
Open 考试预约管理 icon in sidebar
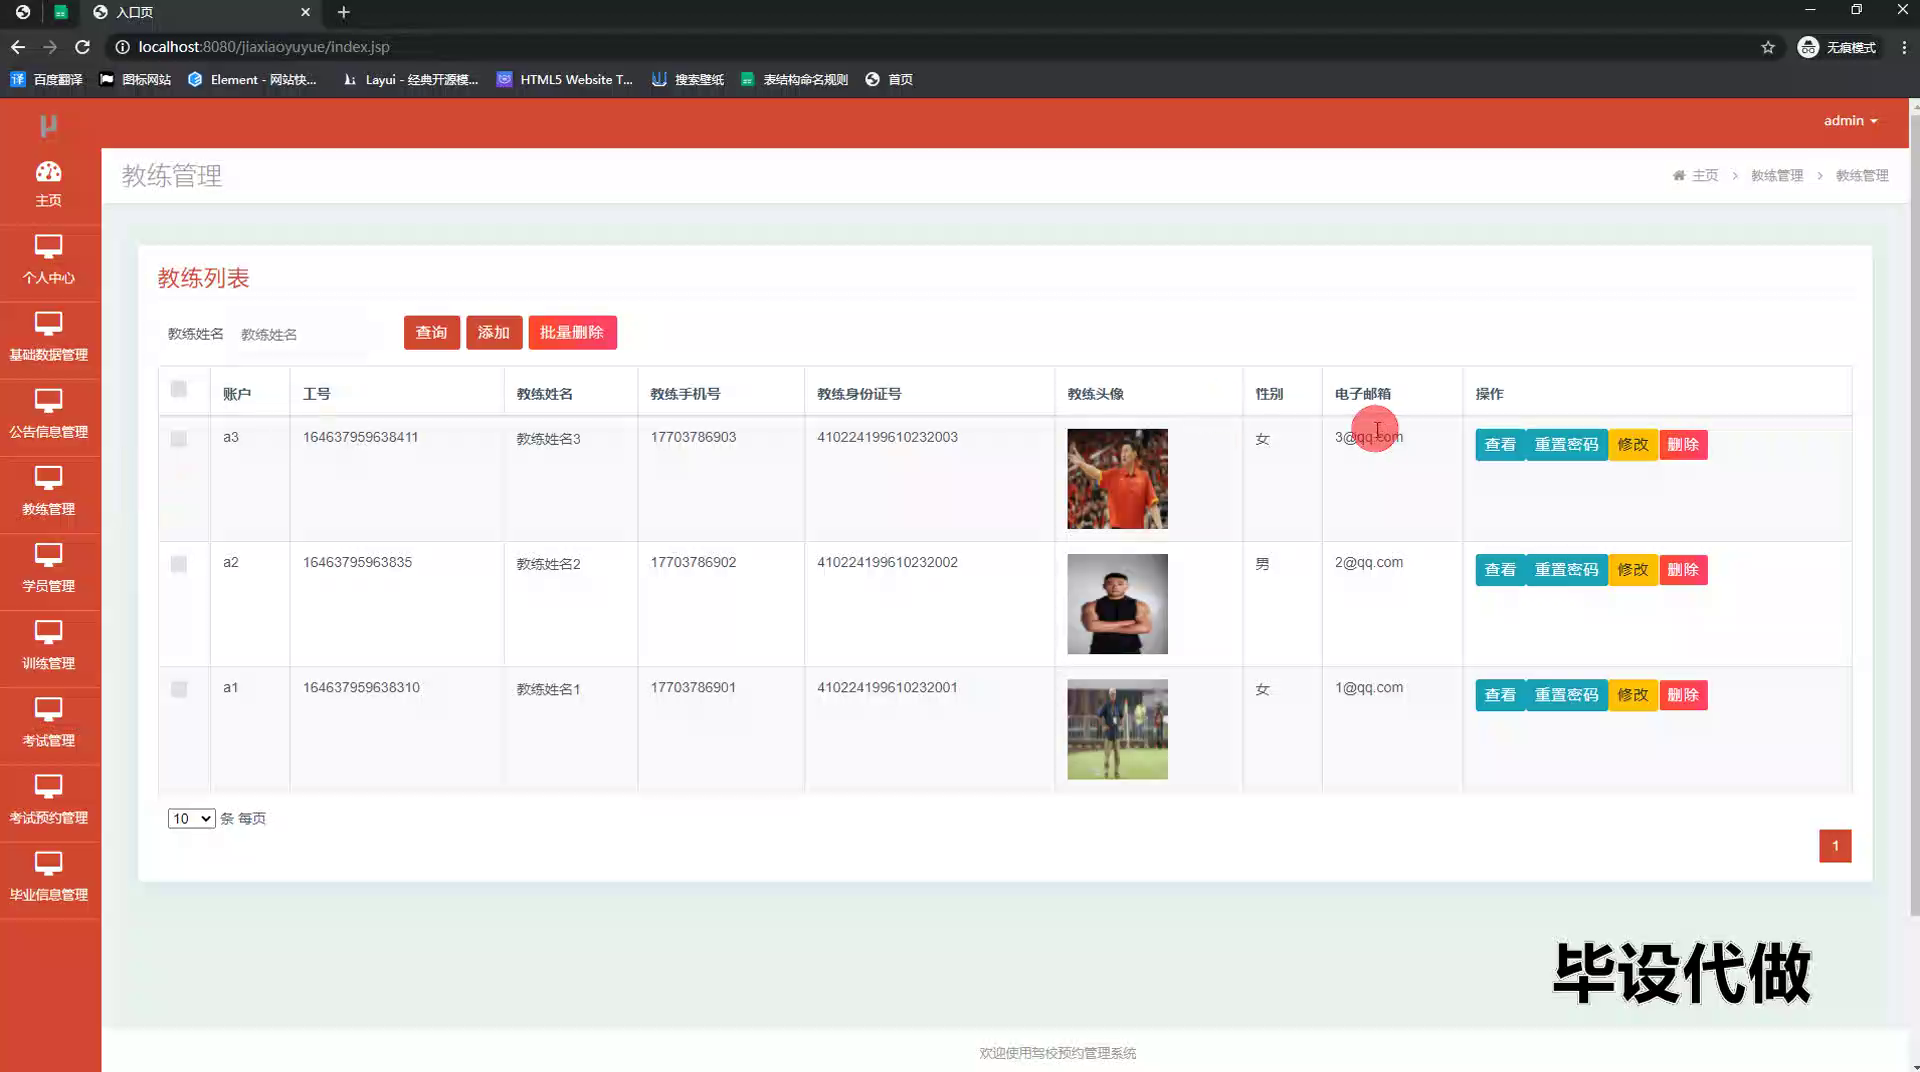click(x=48, y=787)
